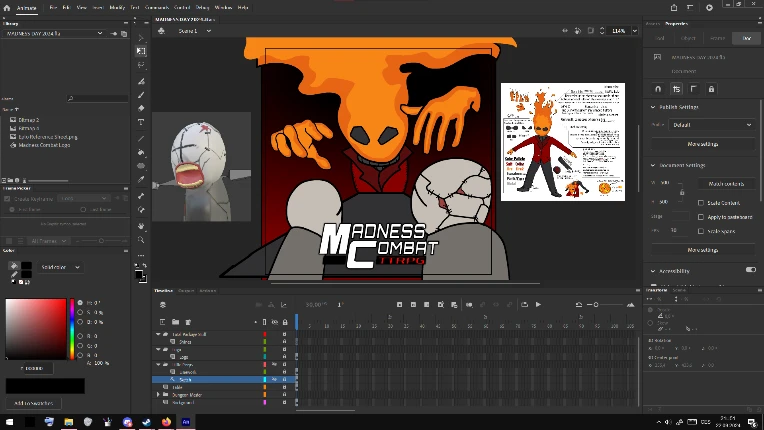Select the Line tool

coord(141,139)
